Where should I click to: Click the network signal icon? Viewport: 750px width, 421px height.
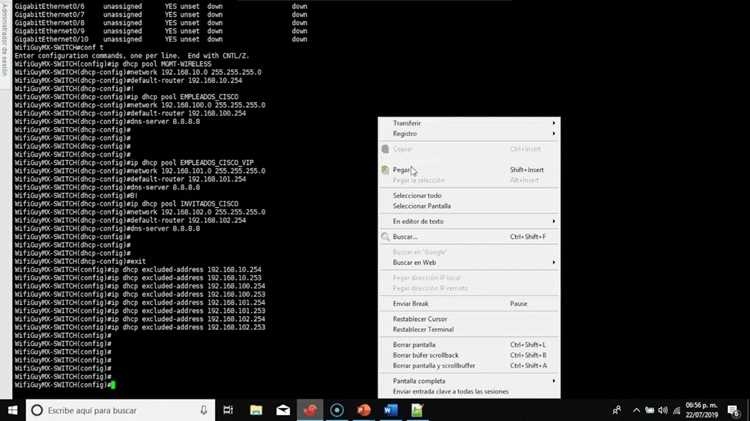click(x=677, y=410)
